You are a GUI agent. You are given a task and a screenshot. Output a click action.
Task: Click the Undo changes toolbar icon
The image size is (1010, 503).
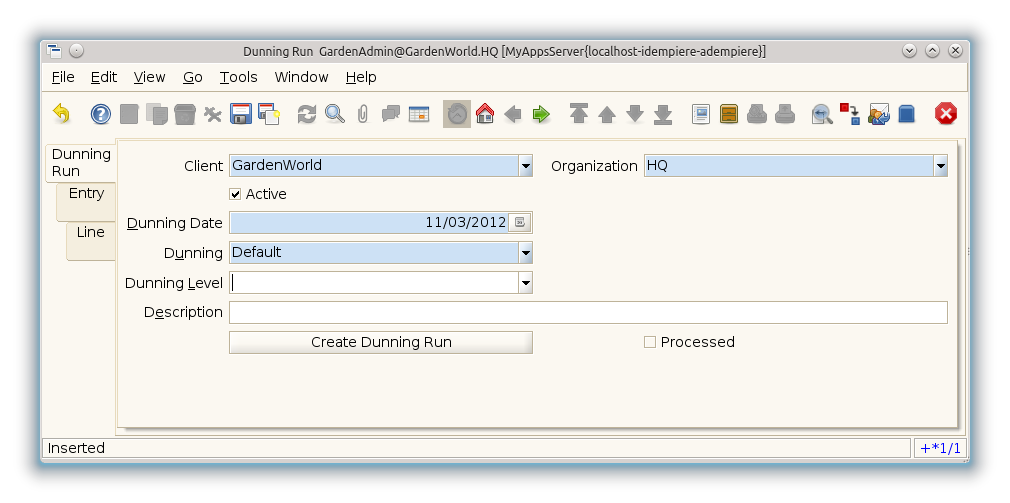(x=61, y=114)
